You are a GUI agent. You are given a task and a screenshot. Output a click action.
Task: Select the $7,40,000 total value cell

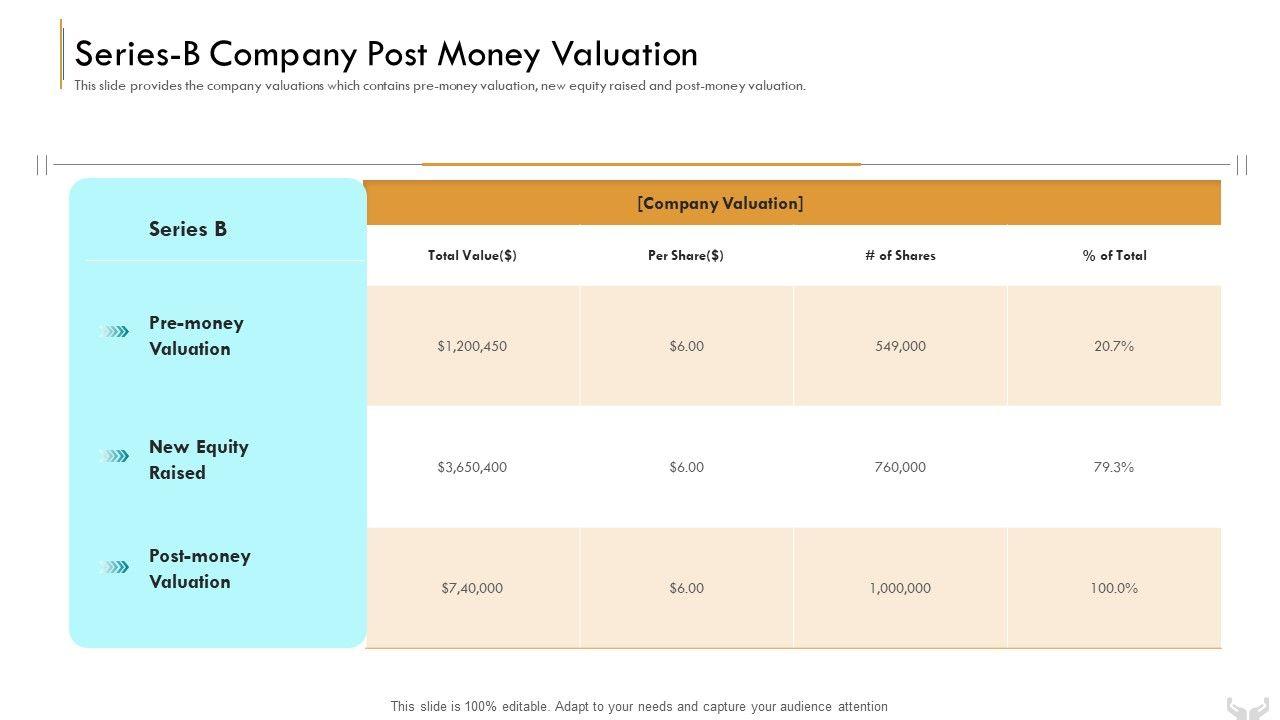472,588
